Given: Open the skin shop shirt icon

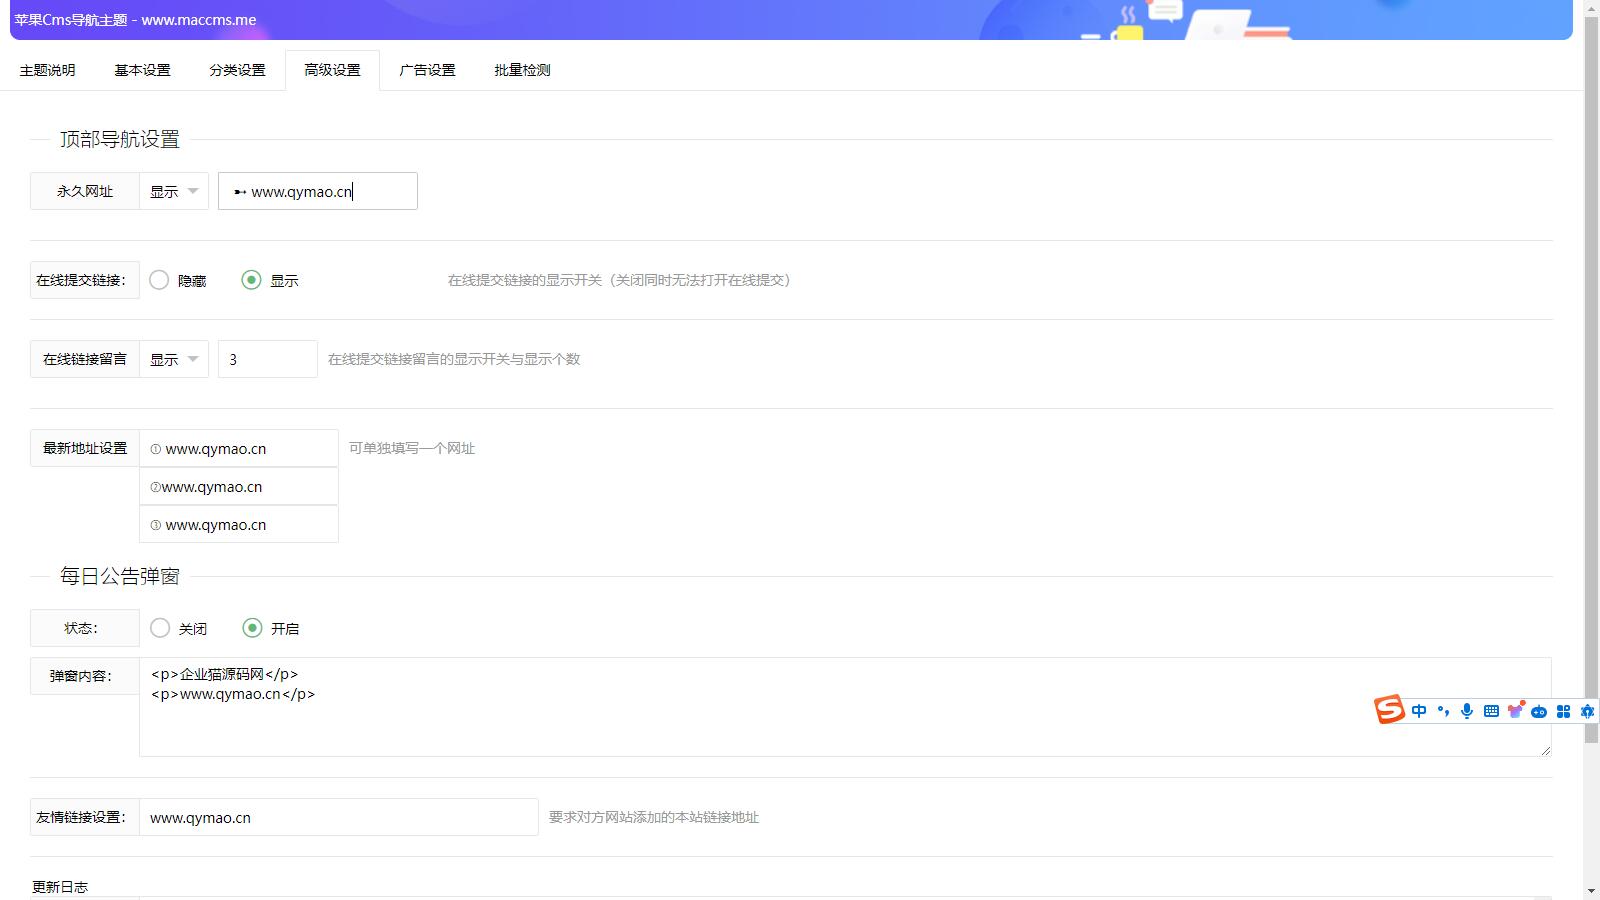Looking at the screenshot, I should [x=1516, y=710].
